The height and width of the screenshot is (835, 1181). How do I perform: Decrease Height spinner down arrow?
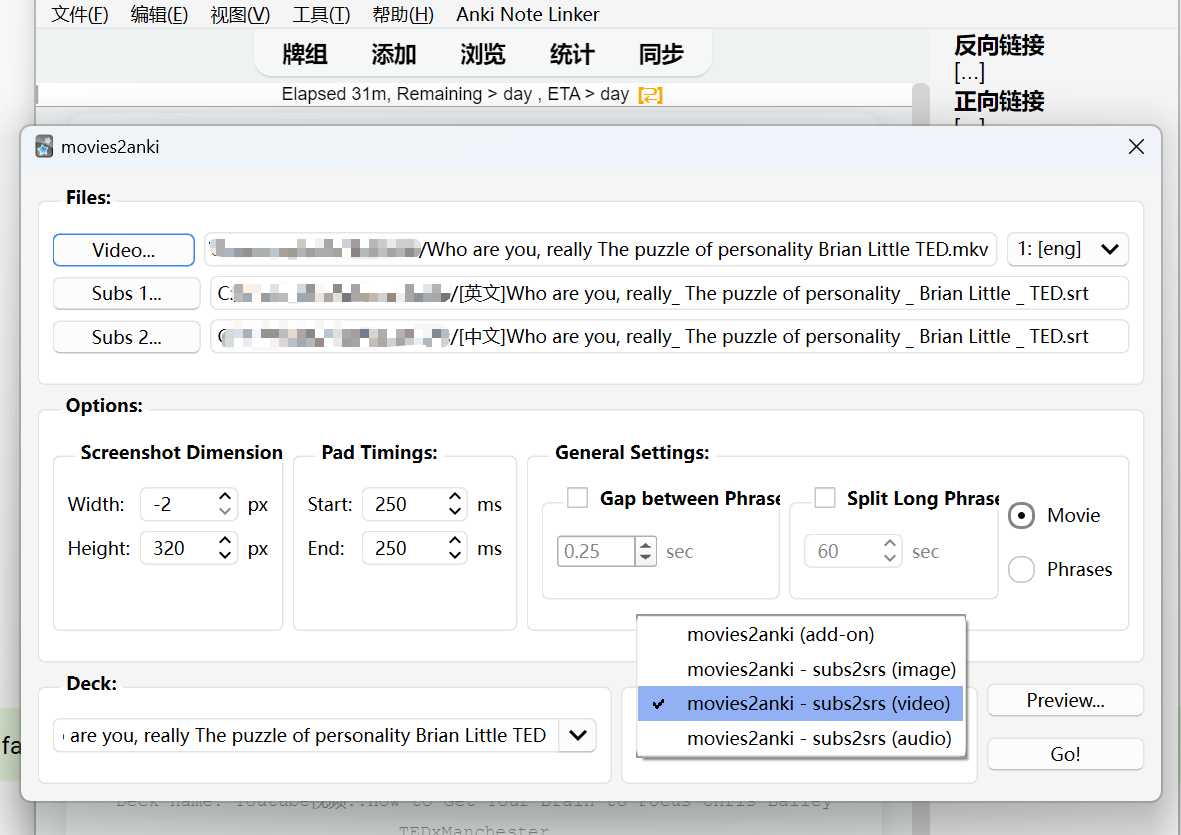coord(226,555)
